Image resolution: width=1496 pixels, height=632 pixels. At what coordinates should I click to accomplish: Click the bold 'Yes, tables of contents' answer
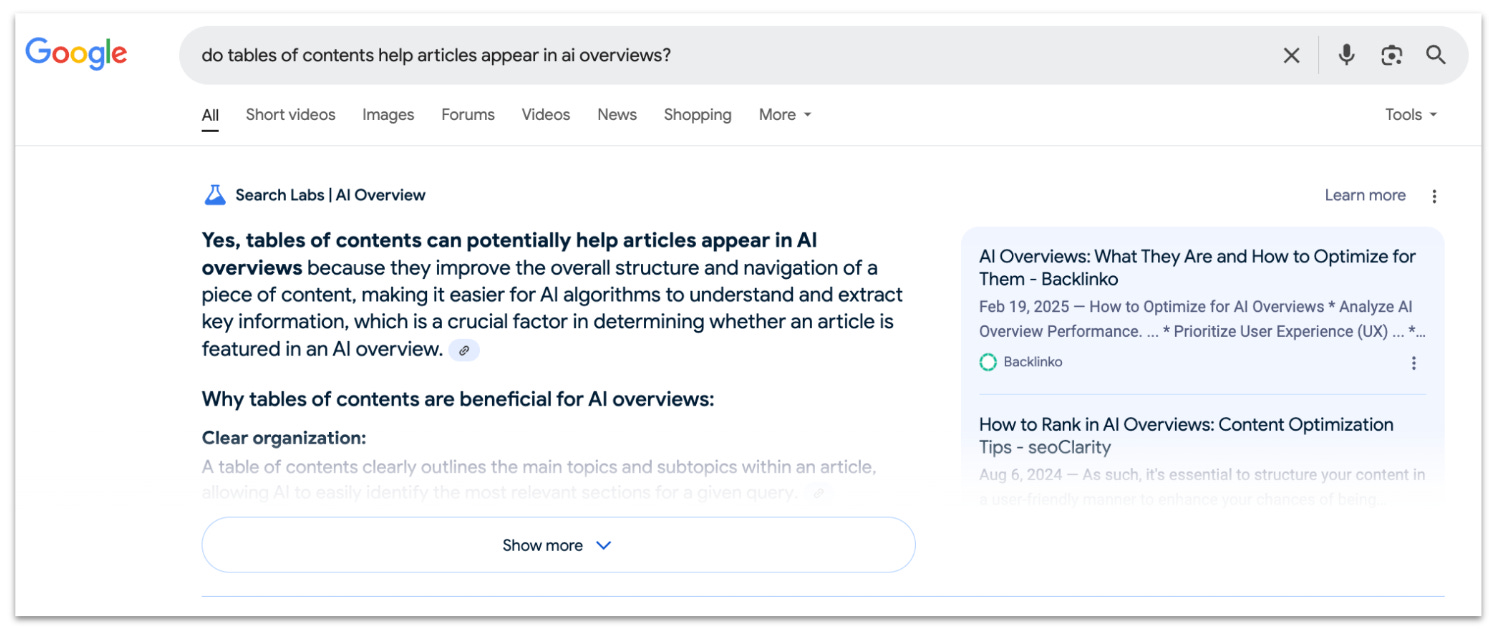[510, 254]
